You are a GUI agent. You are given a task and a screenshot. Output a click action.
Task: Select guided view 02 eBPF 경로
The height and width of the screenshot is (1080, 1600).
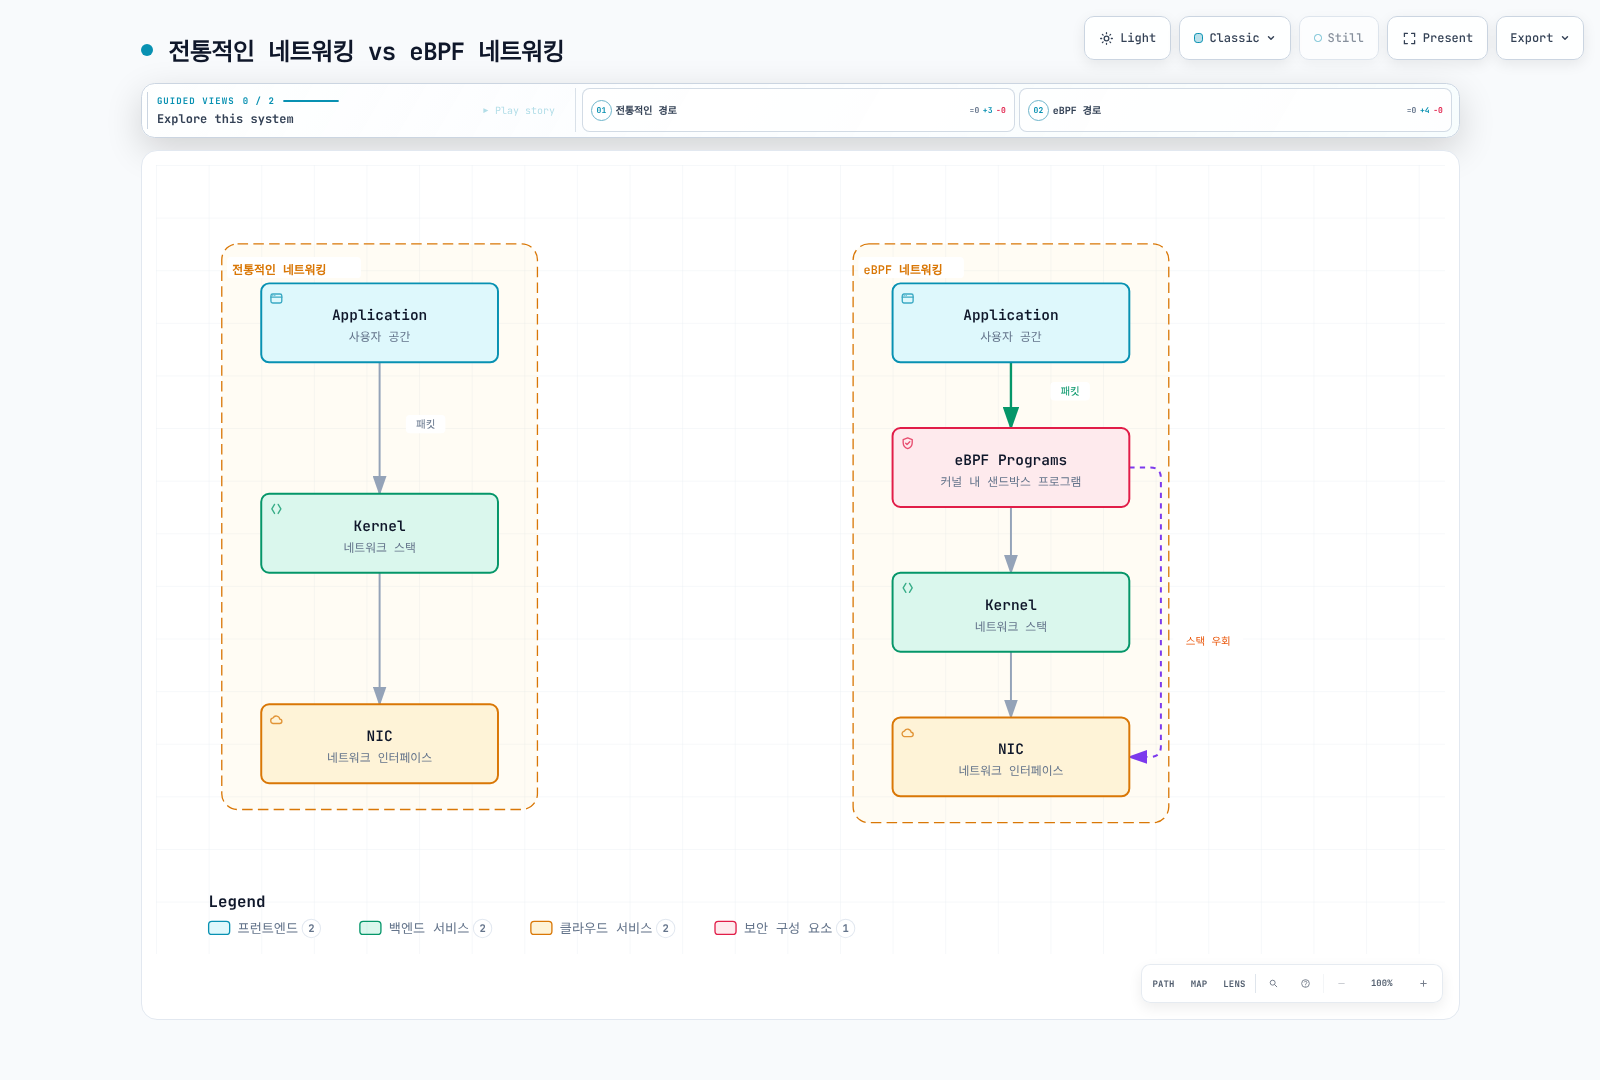(x=1235, y=110)
